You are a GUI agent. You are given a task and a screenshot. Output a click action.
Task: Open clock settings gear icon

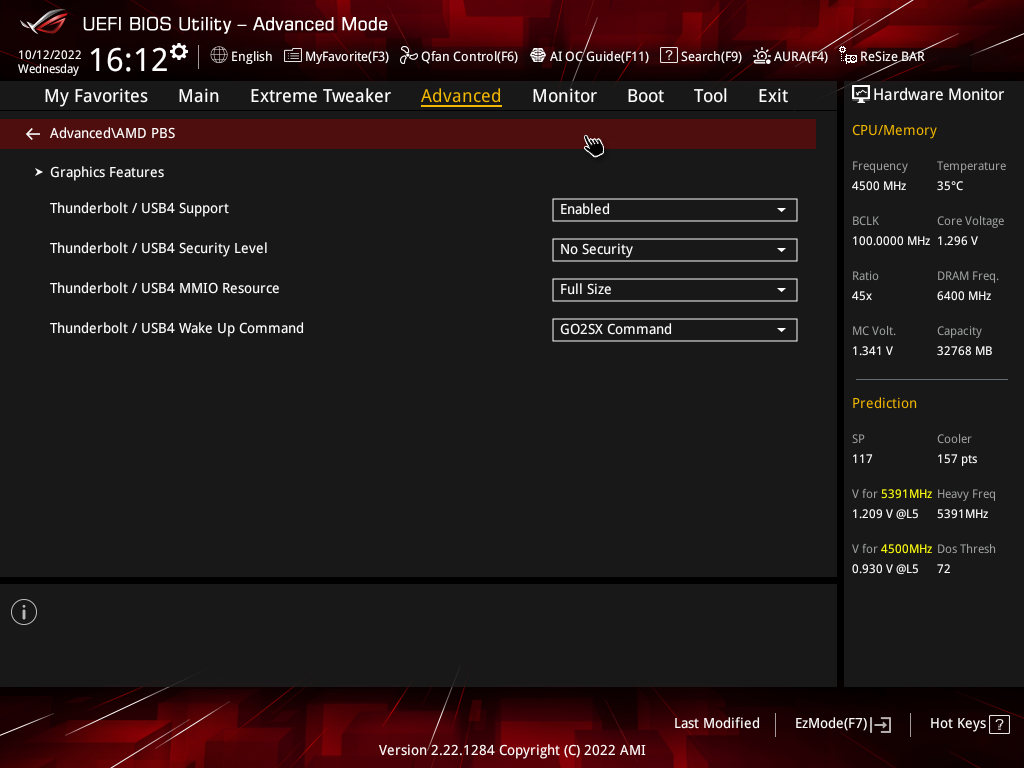click(179, 52)
